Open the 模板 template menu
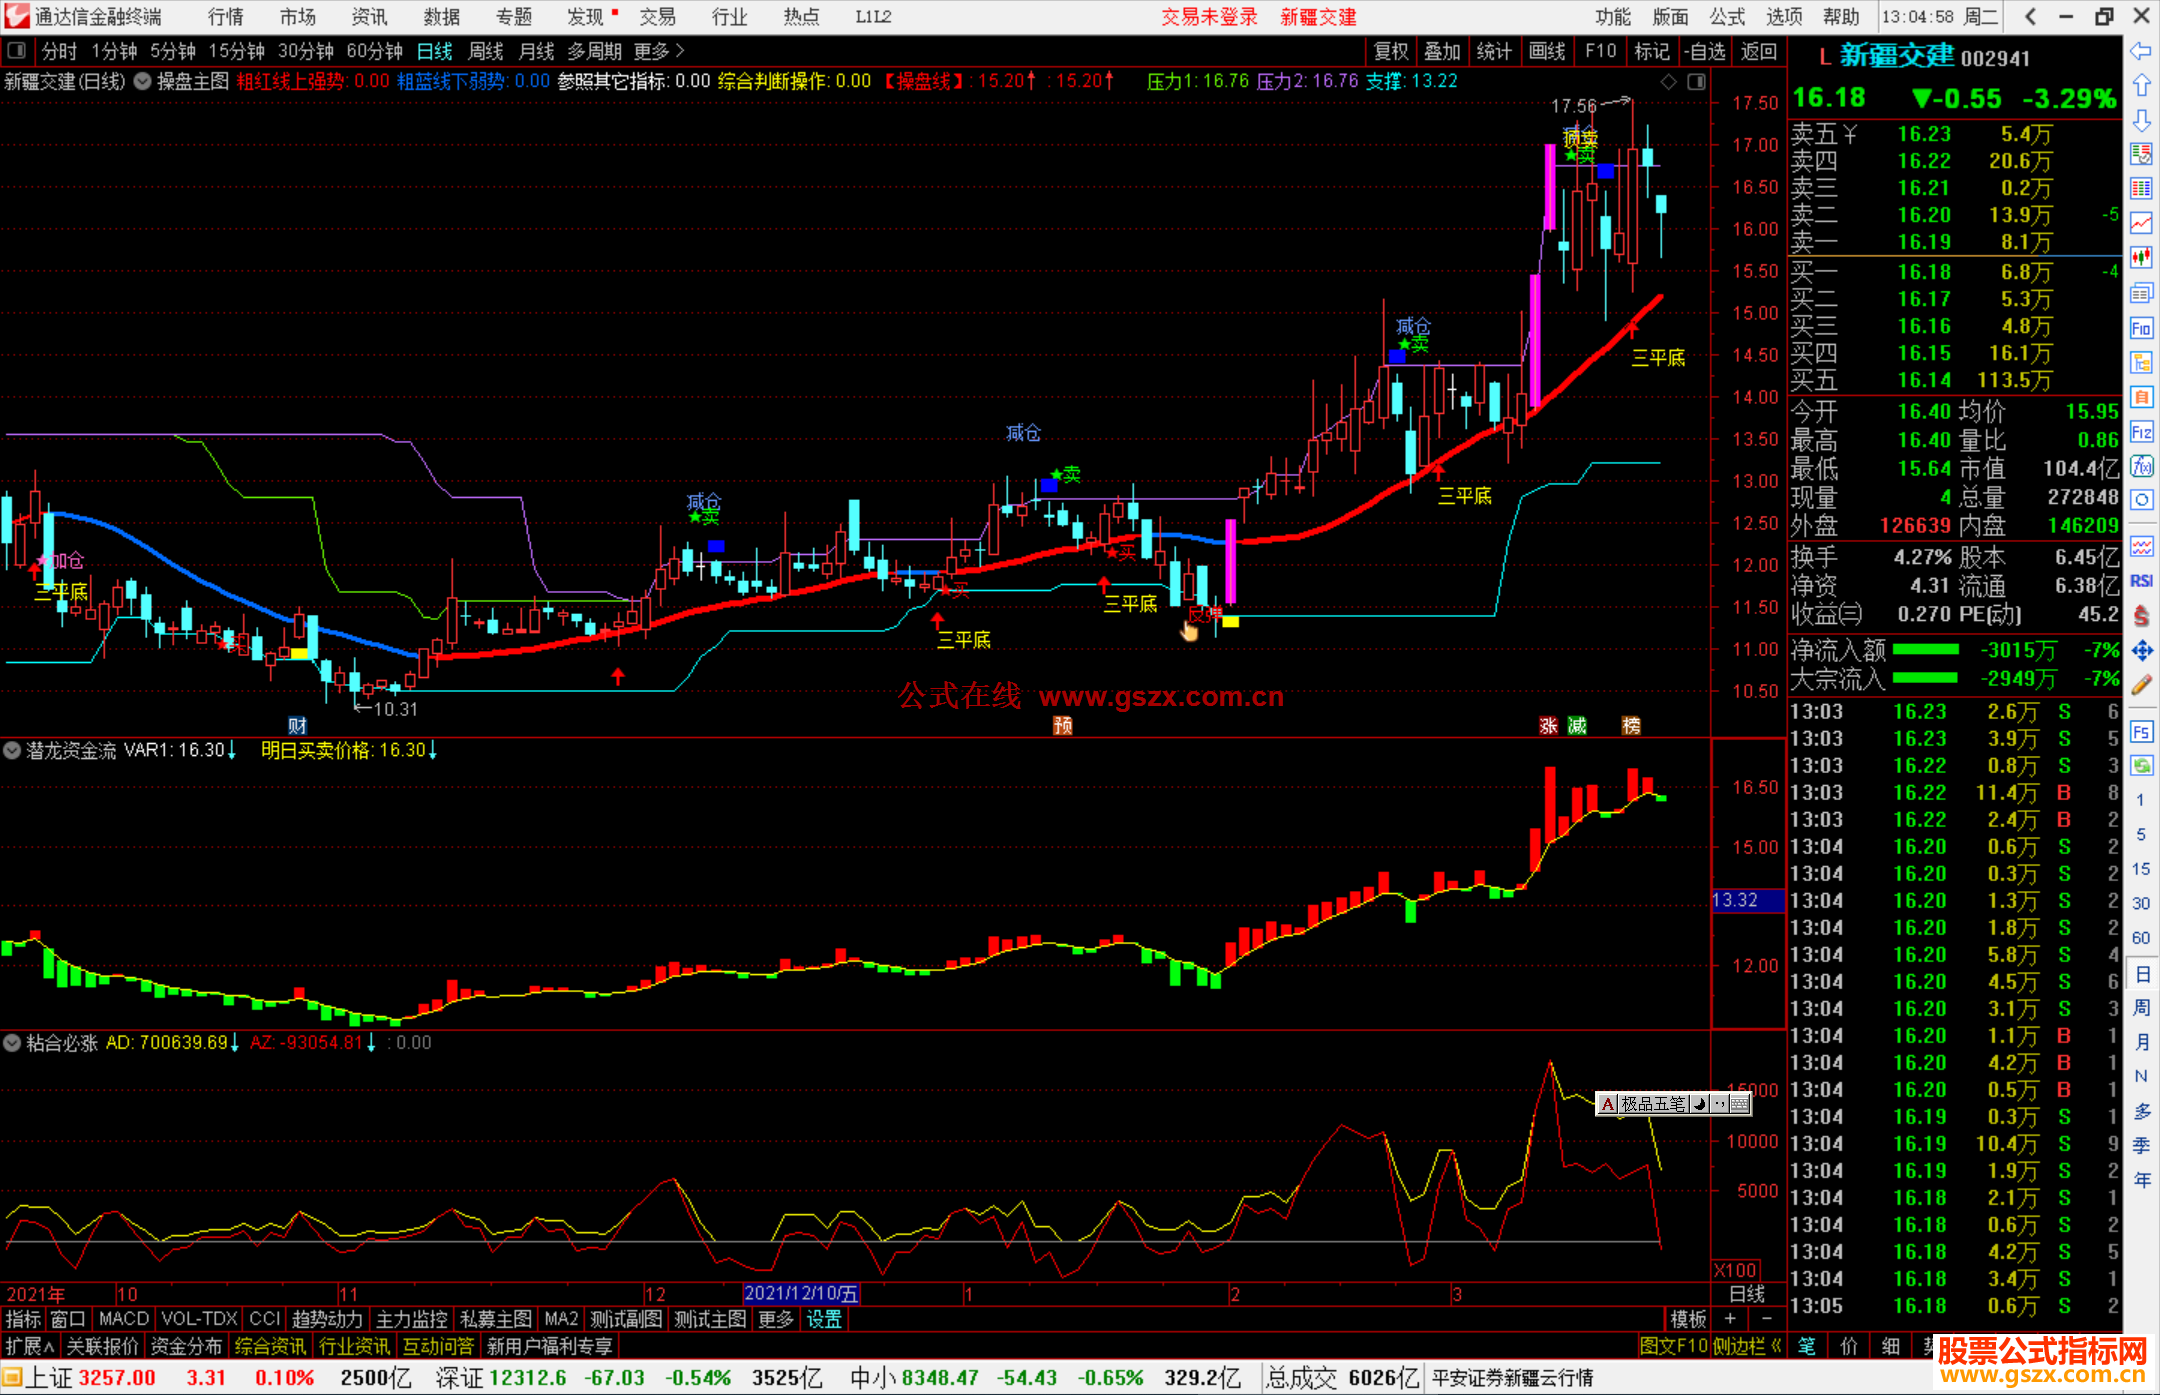This screenshot has height=1395, width=2160. pos(1689,1319)
